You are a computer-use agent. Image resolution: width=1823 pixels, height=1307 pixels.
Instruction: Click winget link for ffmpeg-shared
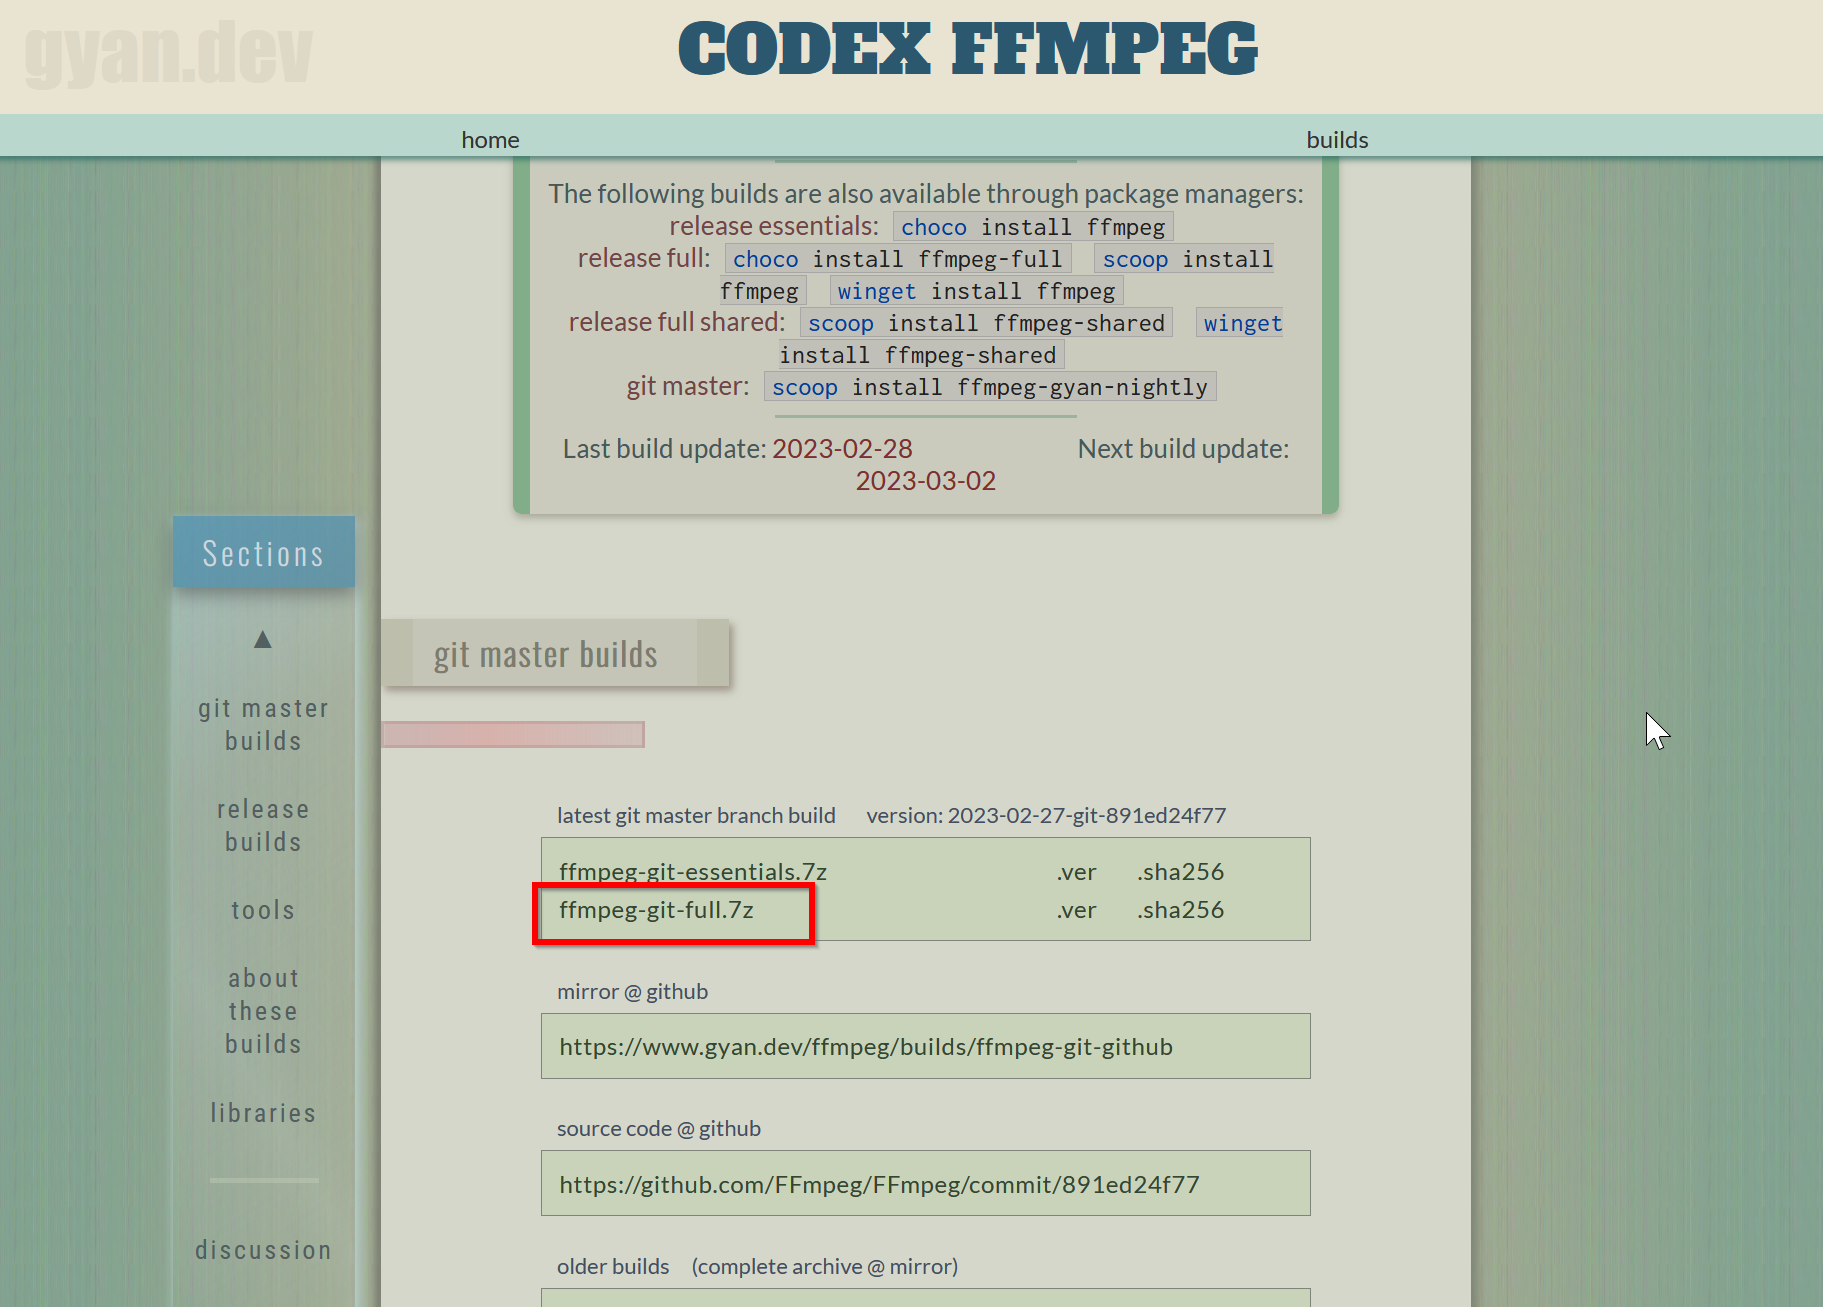(1243, 324)
